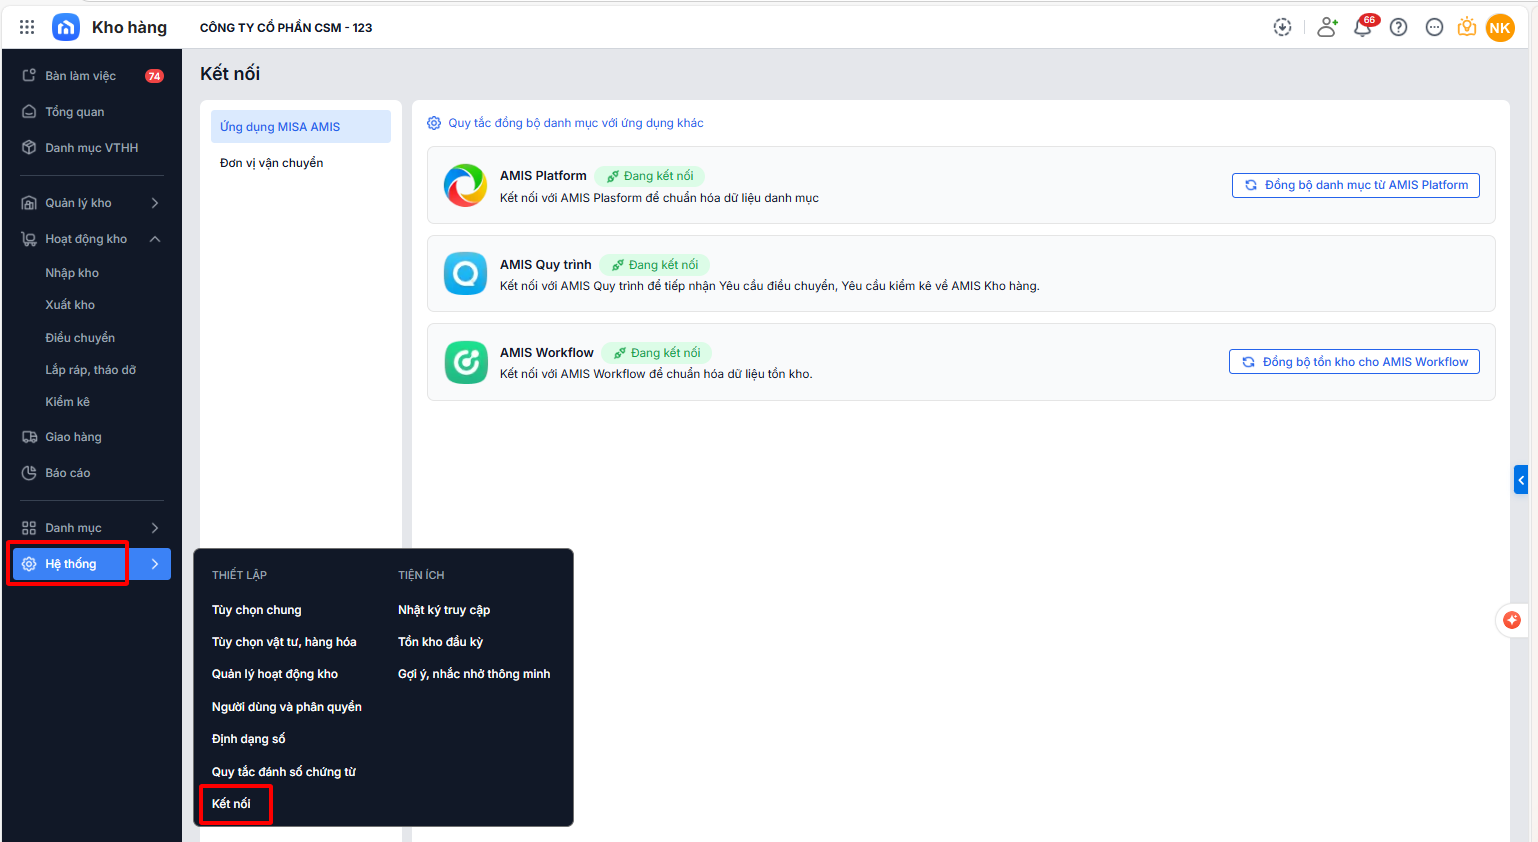The image size is (1538, 842).
Task: Click the Tổng quan sidebar icon
Action: 29,112
